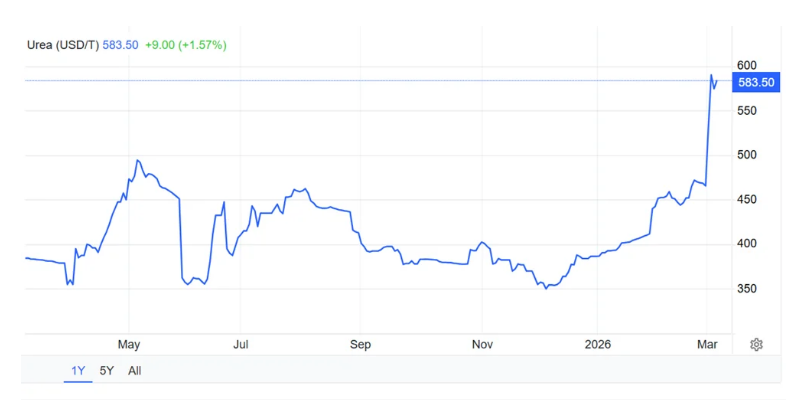Select the 1Y time range tab
Screen dimensions: 800x400
coord(78,371)
